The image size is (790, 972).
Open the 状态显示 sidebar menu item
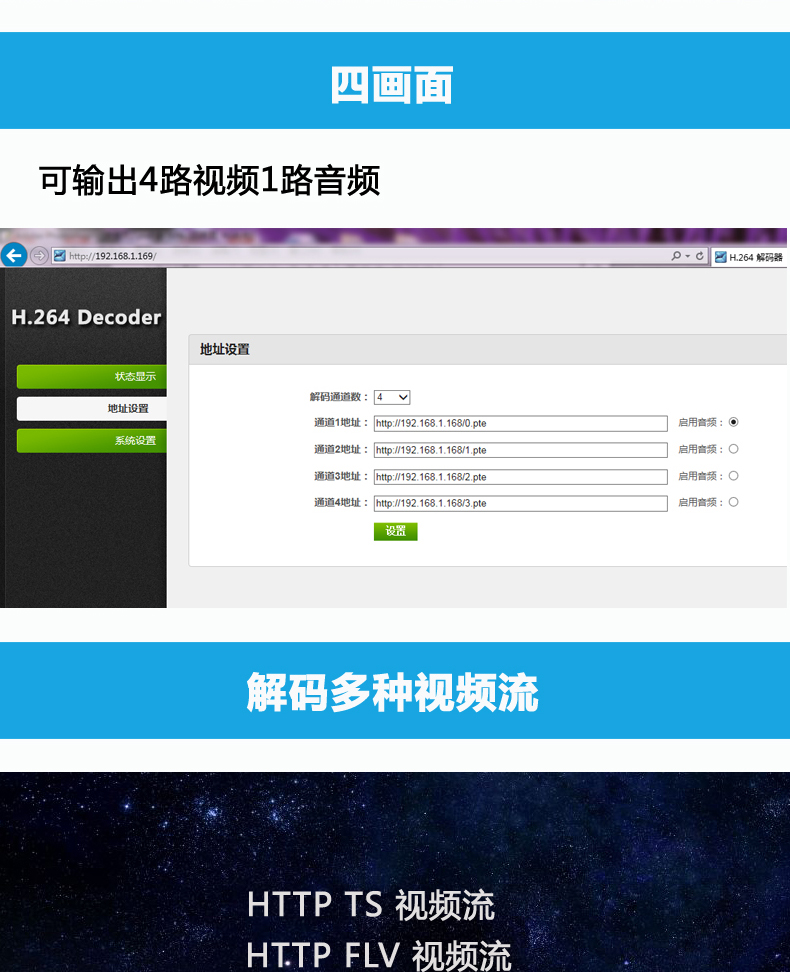(x=91, y=377)
